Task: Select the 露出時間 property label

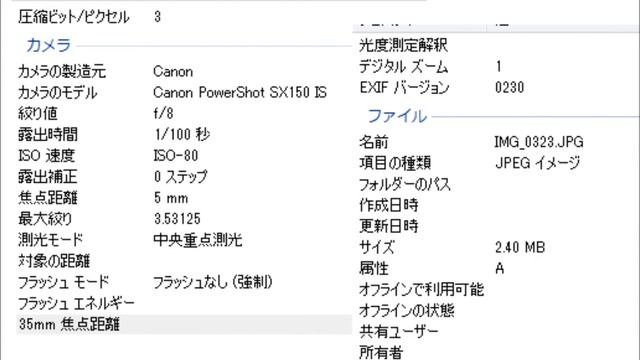Action: pyautogui.click(x=48, y=135)
